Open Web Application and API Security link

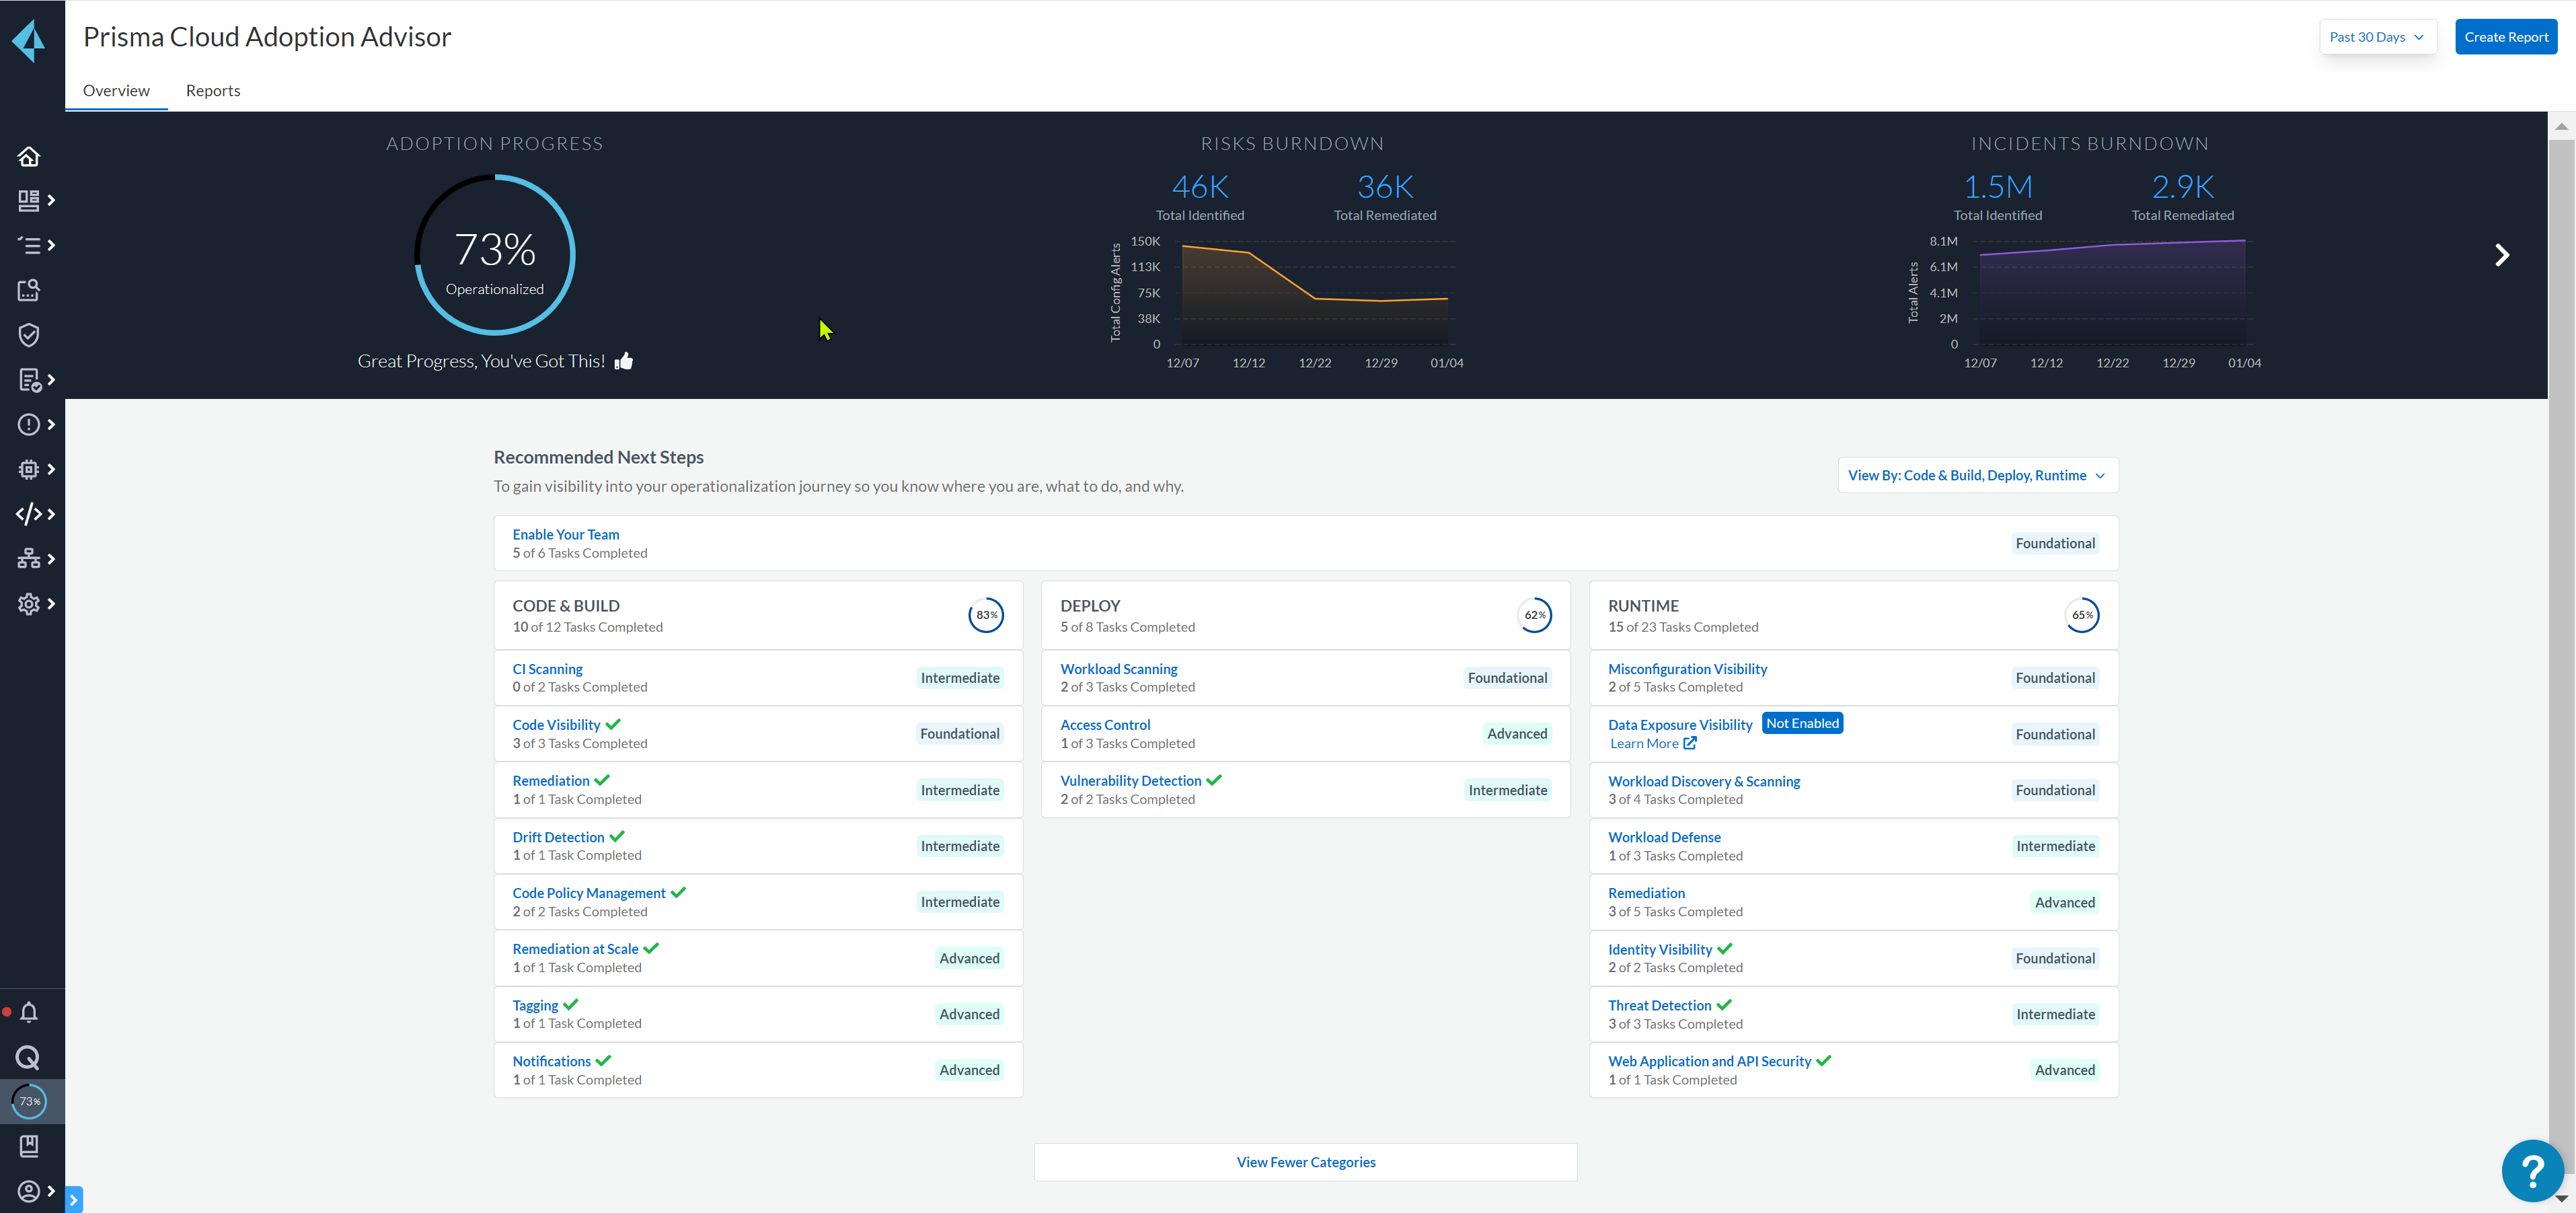coord(1709,1061)
